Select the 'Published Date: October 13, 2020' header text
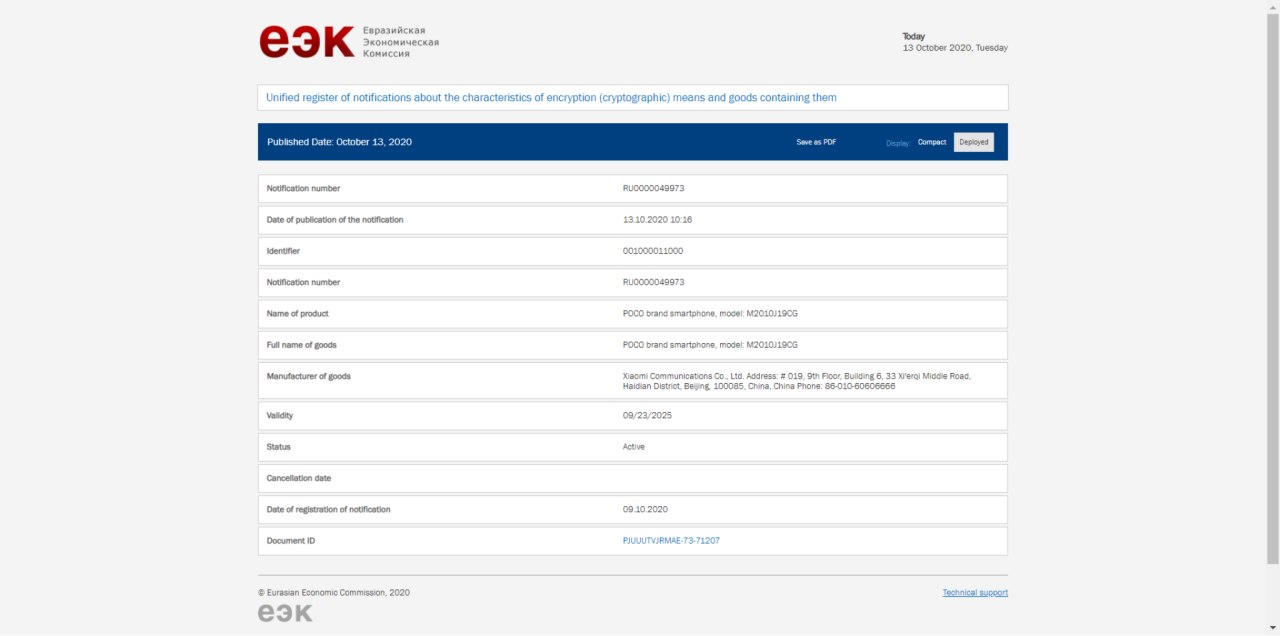 coord(339,142)
